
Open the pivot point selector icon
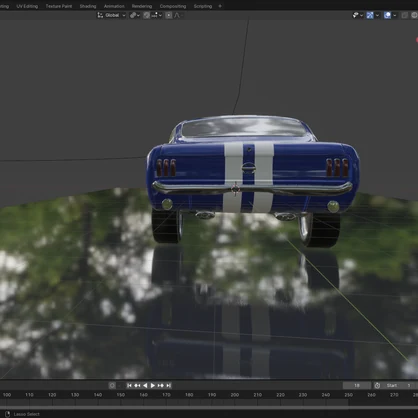(133, 15)
